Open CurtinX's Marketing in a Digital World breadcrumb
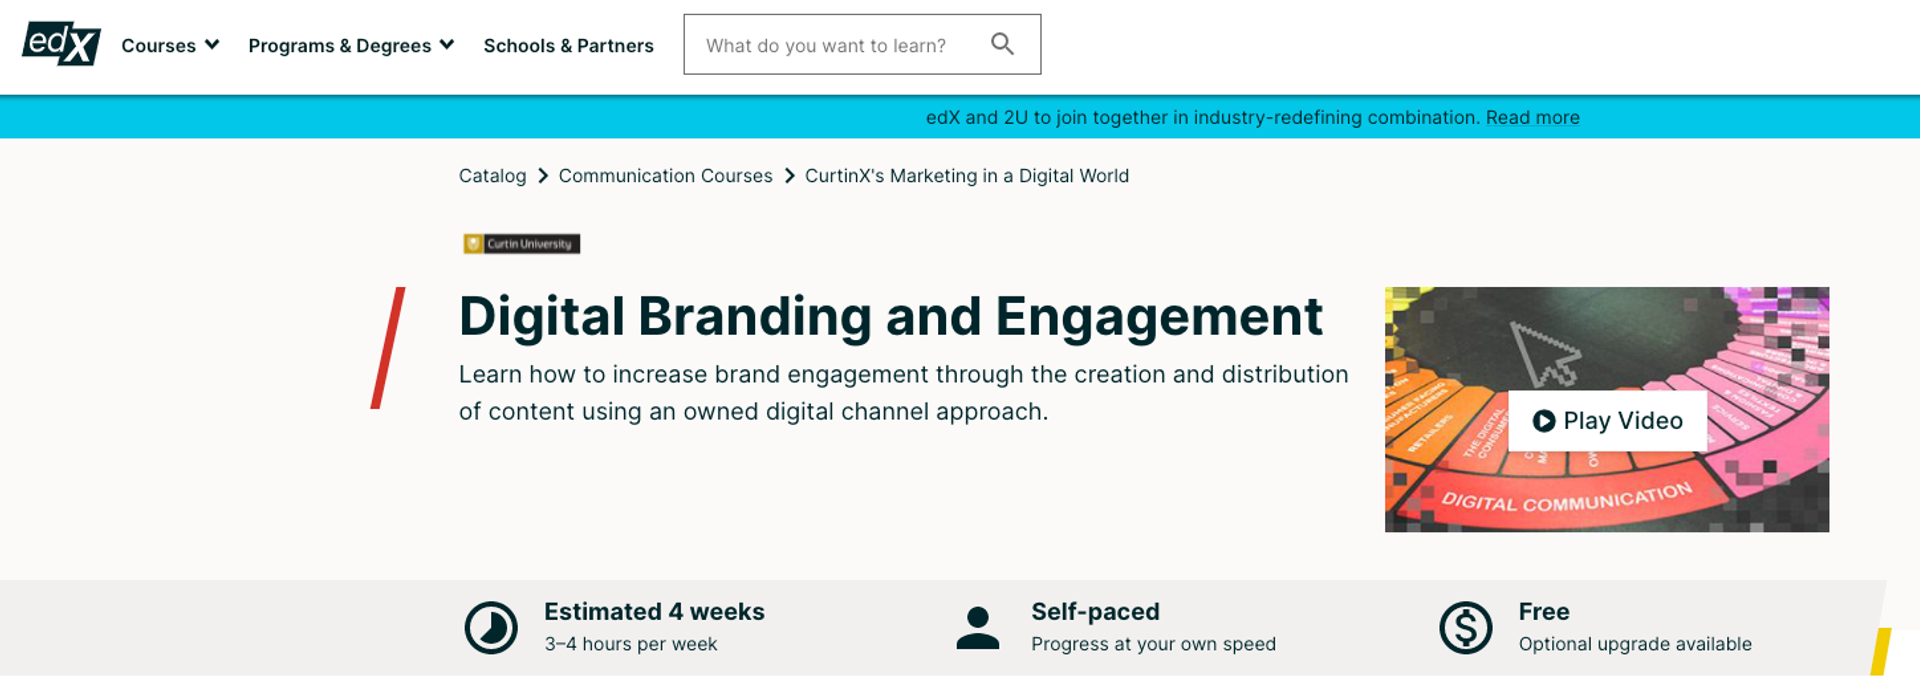Screen dimensions: 1920x691 coord(966,175)
